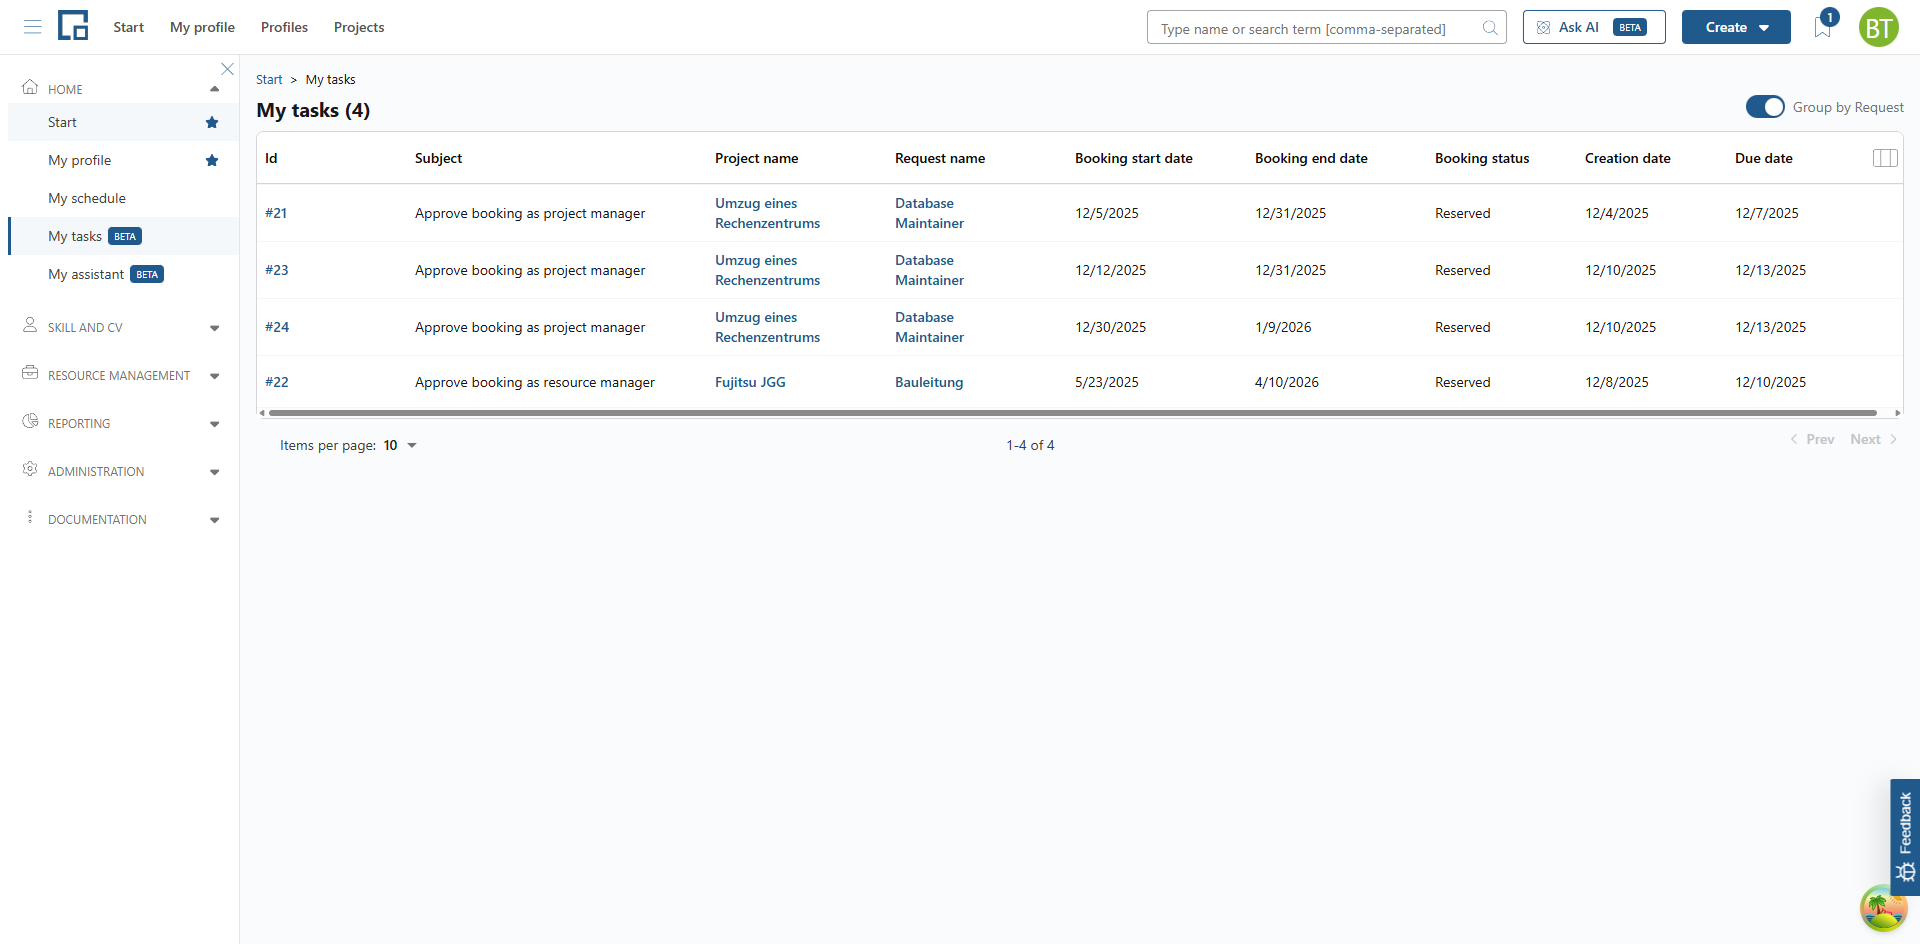The width and height of the screenshot is (1920, 944).
Task: Expand the SKILL AND CV section
Action: [x=214, y=328]
